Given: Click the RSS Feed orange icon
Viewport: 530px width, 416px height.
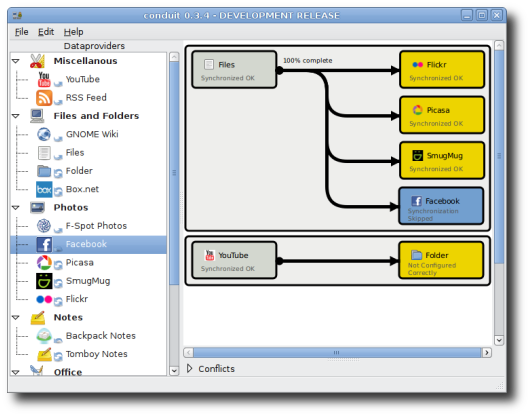Looking at the screenshot, I should click(44, 98).
